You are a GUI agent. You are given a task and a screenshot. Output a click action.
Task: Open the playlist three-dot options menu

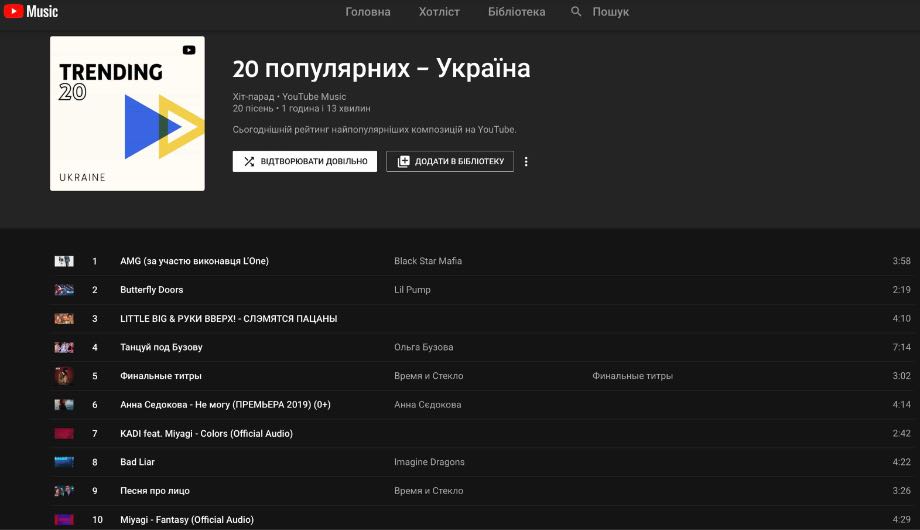527,162
